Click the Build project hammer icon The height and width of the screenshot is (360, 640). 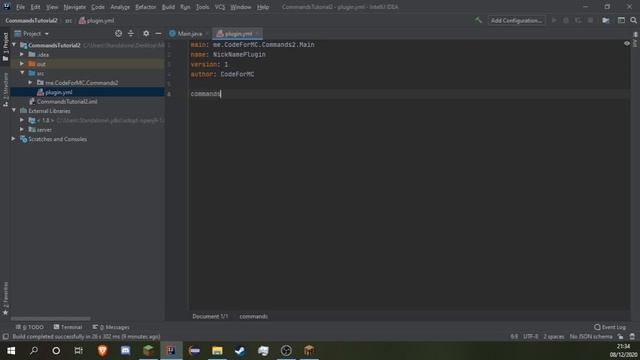pos(478,20)
